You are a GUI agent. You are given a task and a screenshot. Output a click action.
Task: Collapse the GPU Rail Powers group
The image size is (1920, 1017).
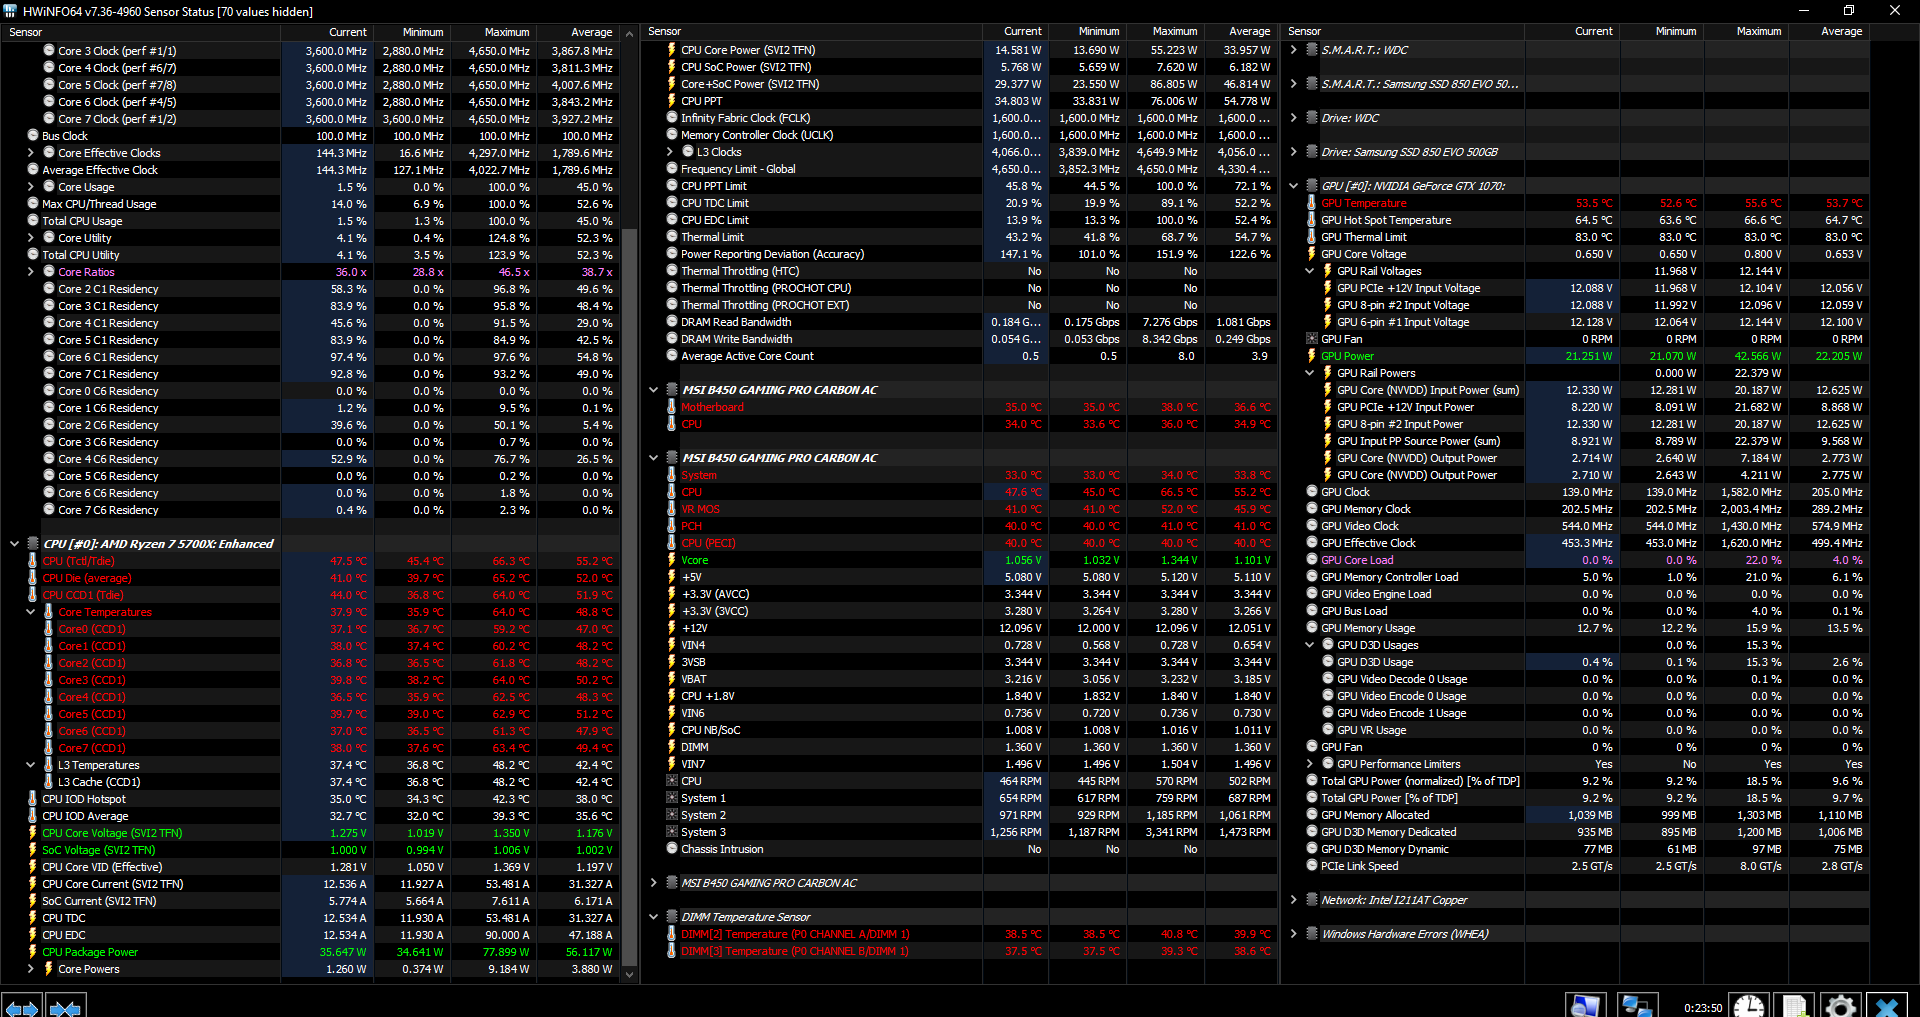[x=1309, y=373]
